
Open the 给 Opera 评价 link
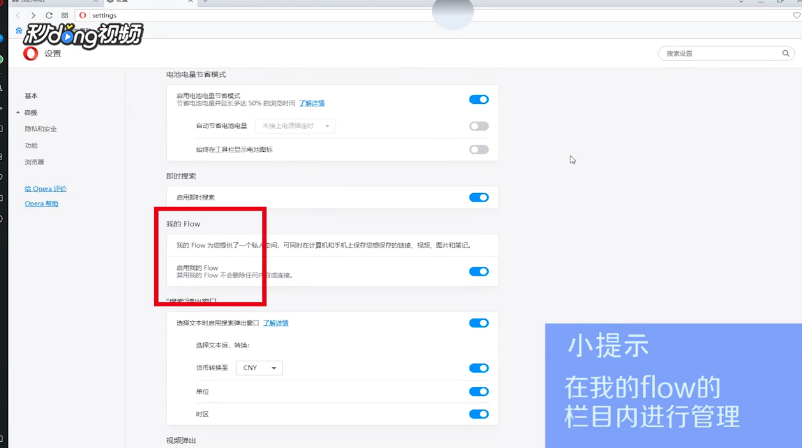[x=46, y=189]
